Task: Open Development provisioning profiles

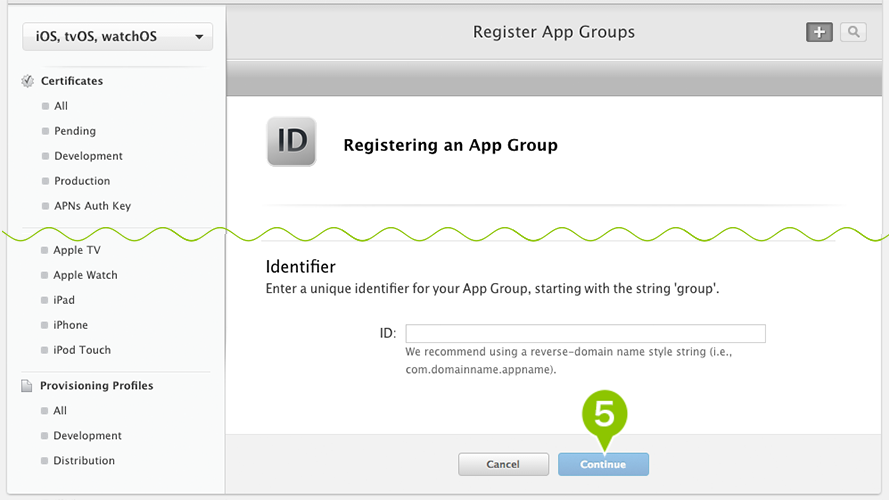Action: [x=87, y=435]
